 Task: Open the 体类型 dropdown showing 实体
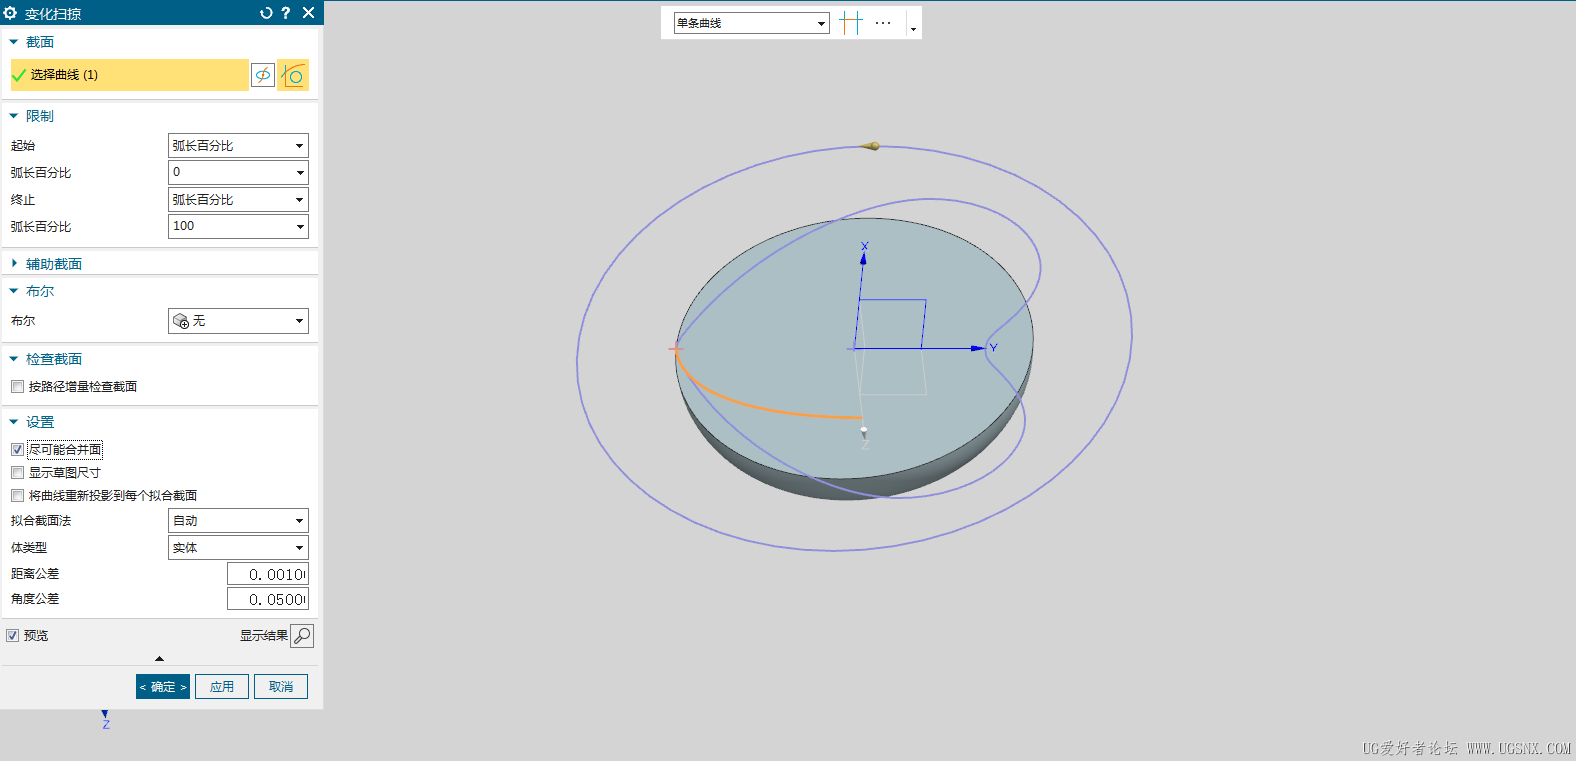point(238,548)
